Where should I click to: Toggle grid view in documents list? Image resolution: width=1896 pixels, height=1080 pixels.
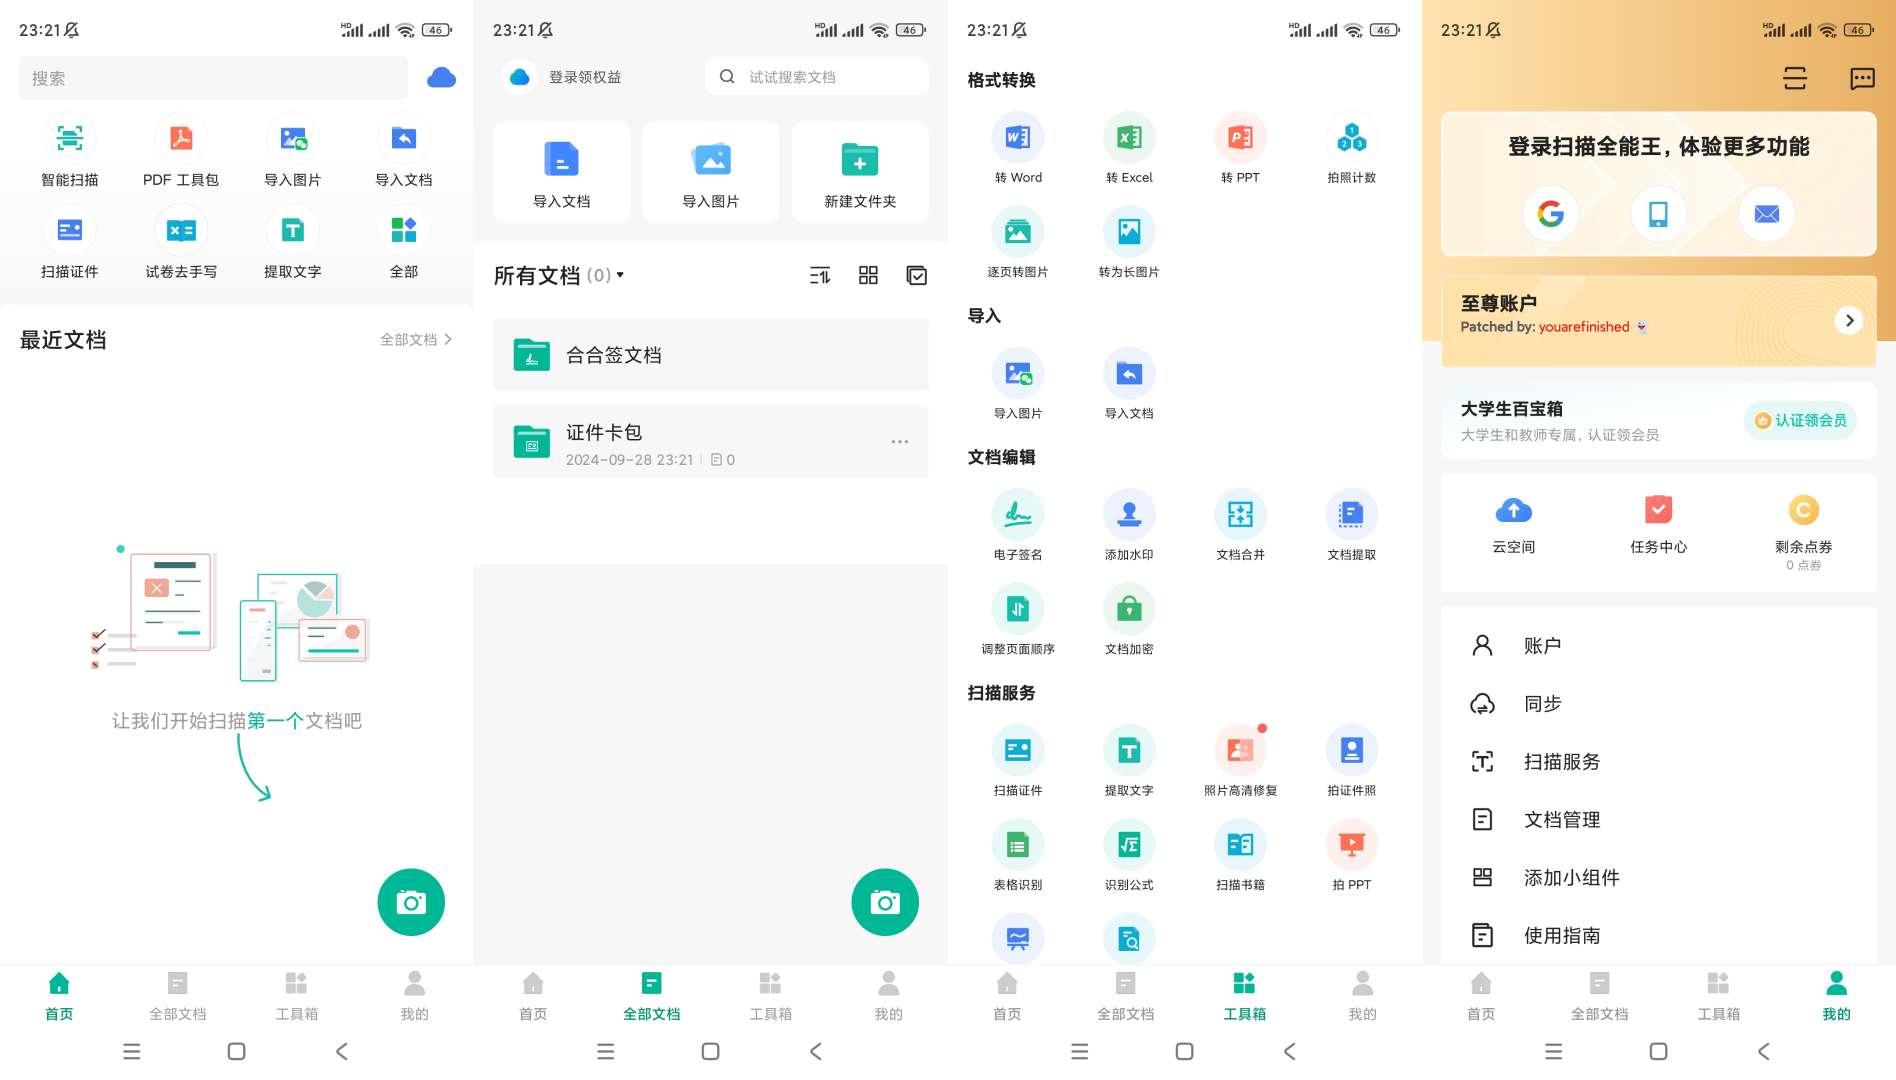(x=868, y=275)
